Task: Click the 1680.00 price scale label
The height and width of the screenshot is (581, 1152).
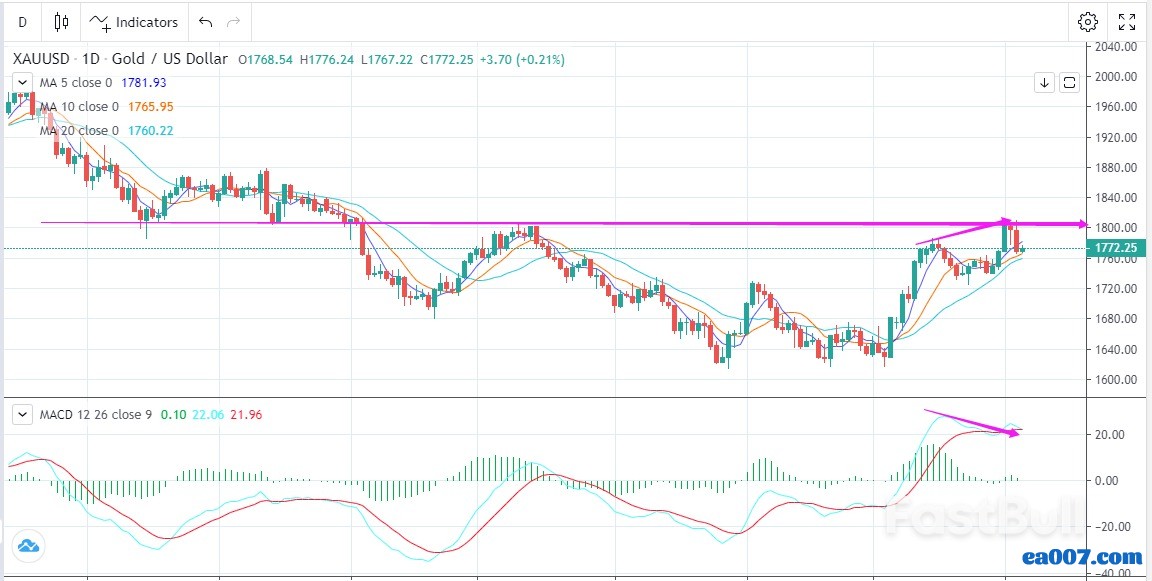Action: tap(1116, 319)
